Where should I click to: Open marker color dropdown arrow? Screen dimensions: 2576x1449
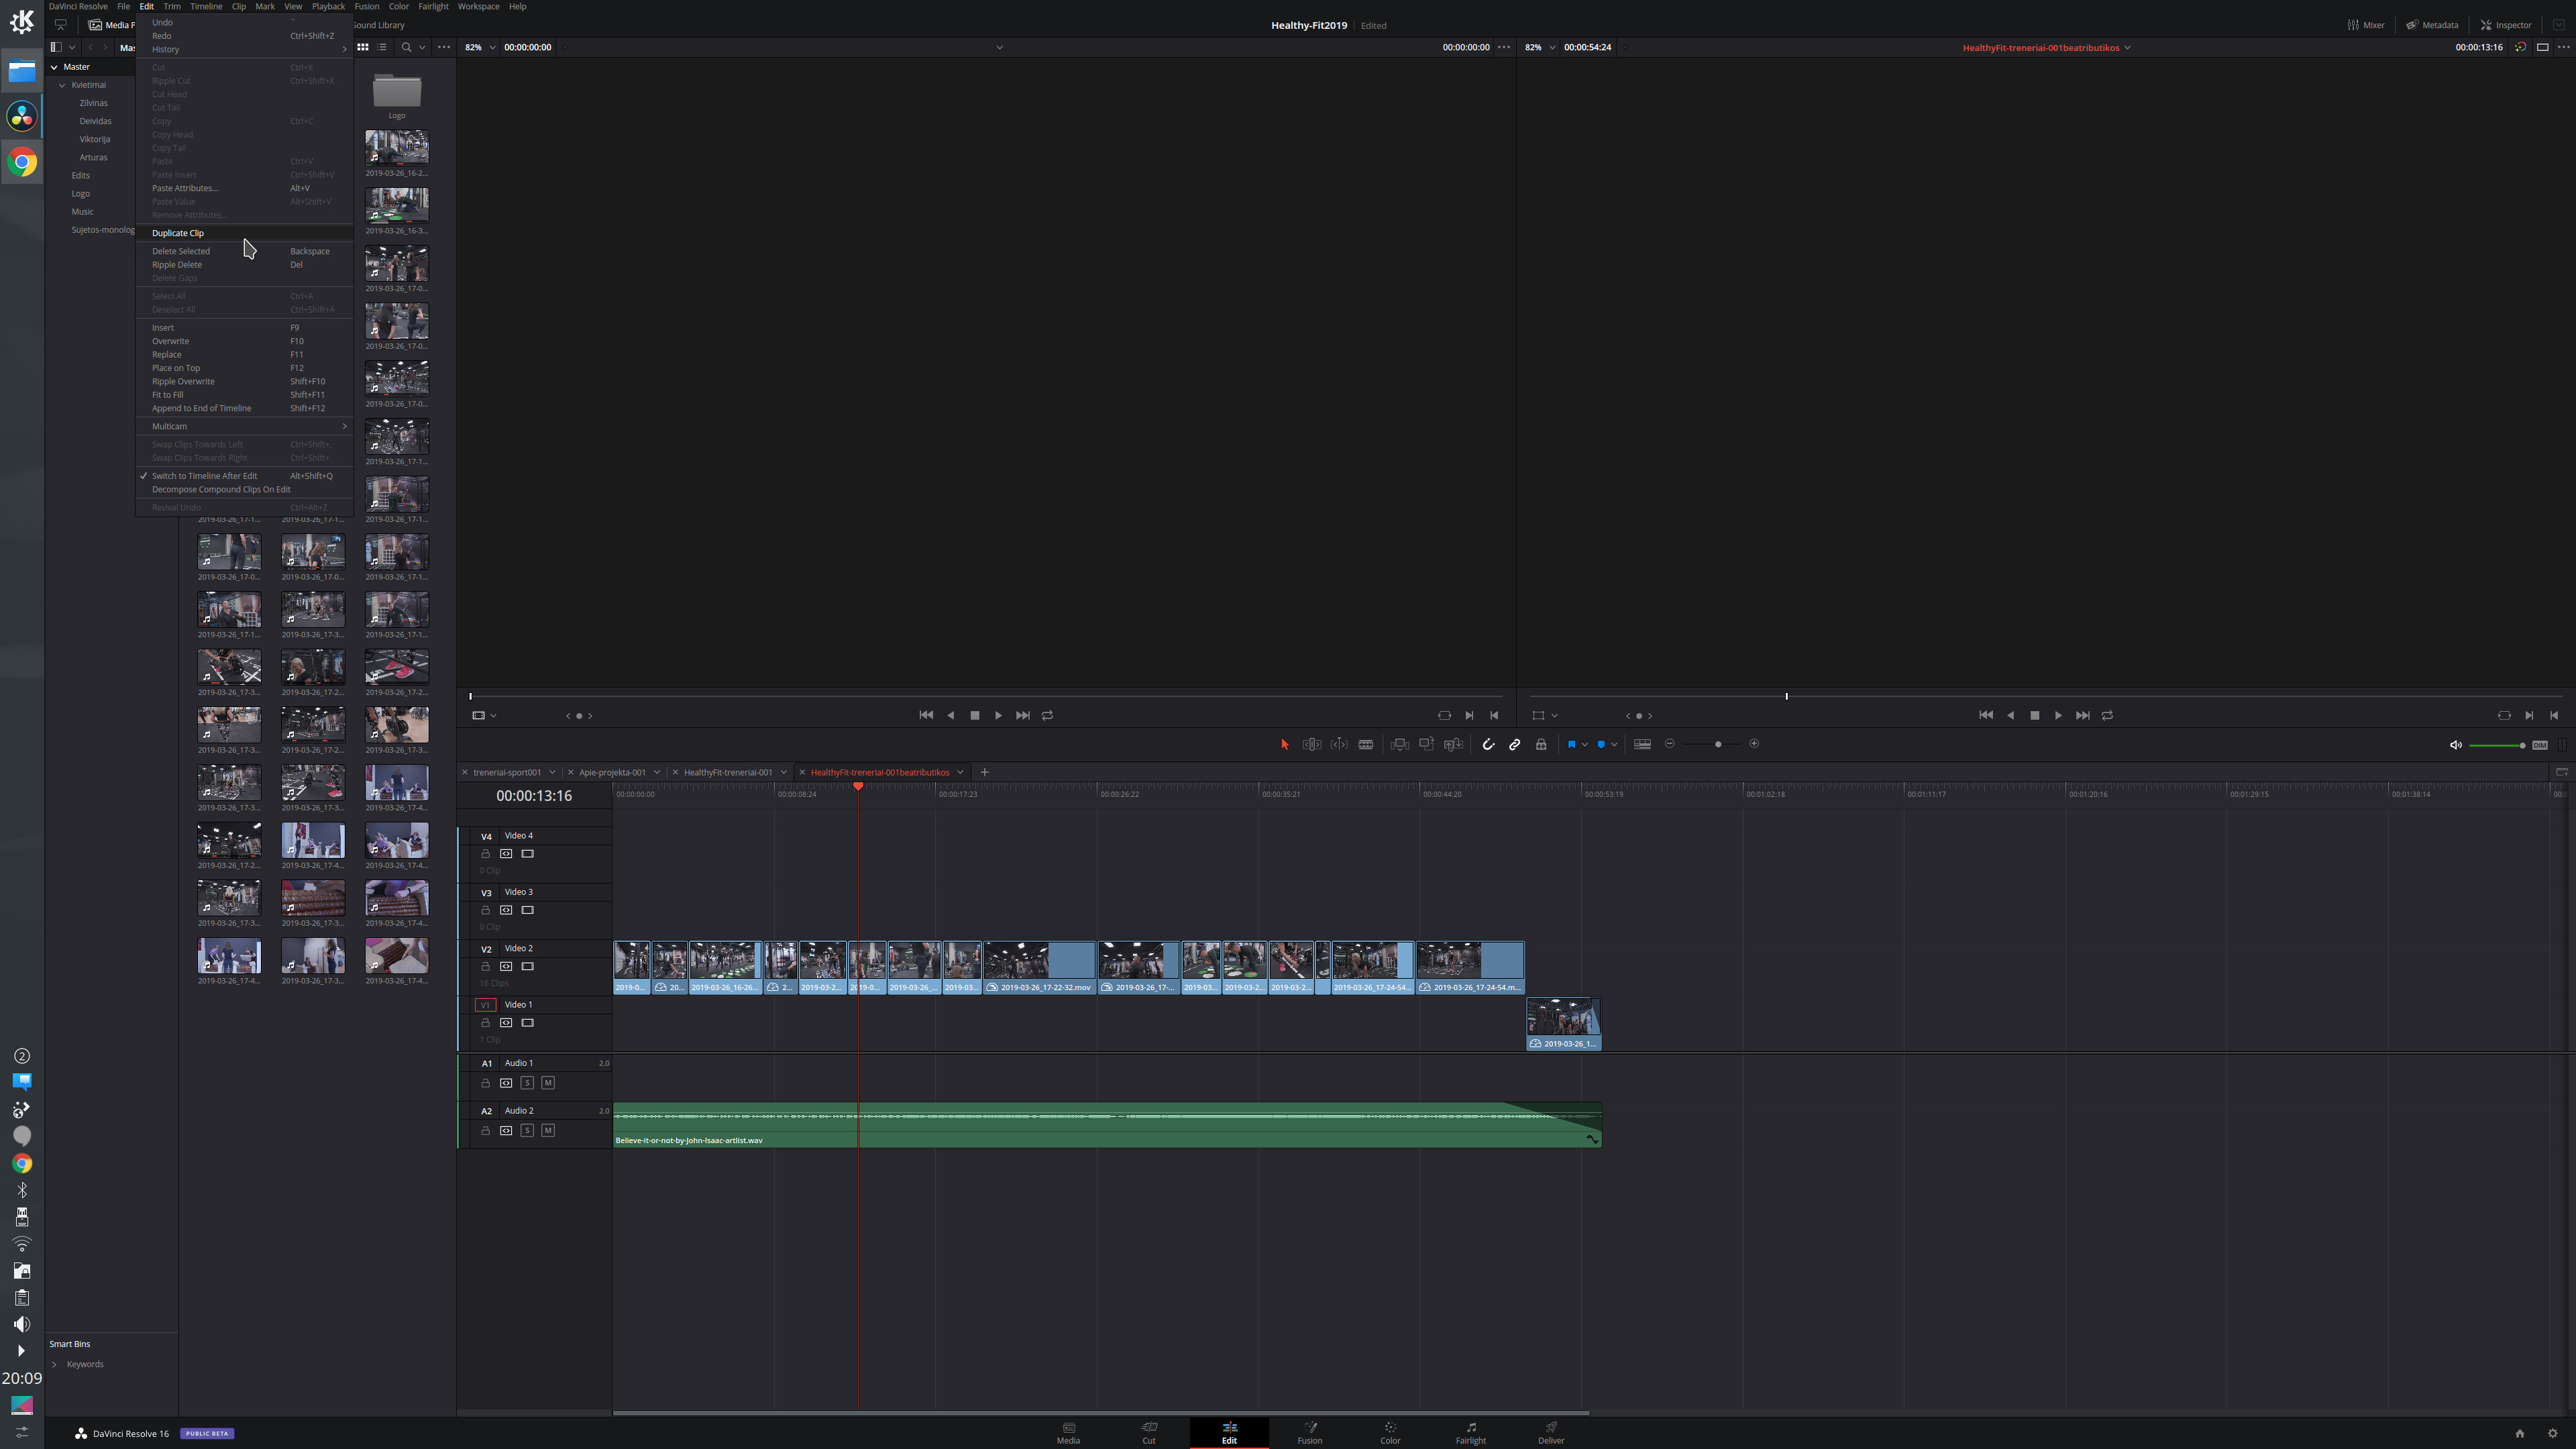coord(1614,744)
